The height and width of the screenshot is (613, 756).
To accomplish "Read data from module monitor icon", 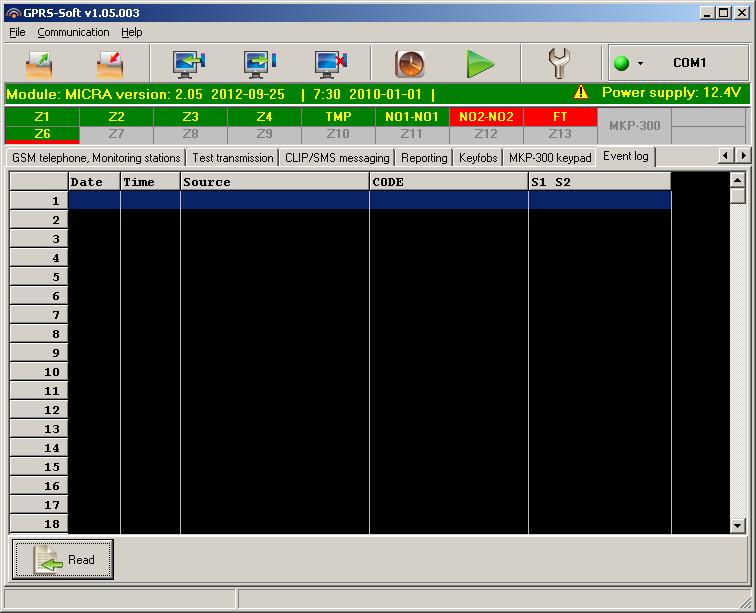I will pyautogui.click(x=189, y=64).
